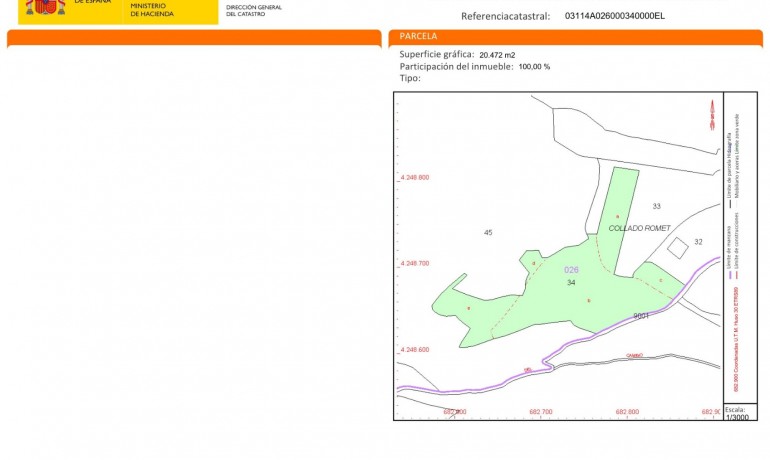Click the Escala 1/3000 scale box
The width and height of the screenshot is (770, 460).
click(x=736, y=413)
